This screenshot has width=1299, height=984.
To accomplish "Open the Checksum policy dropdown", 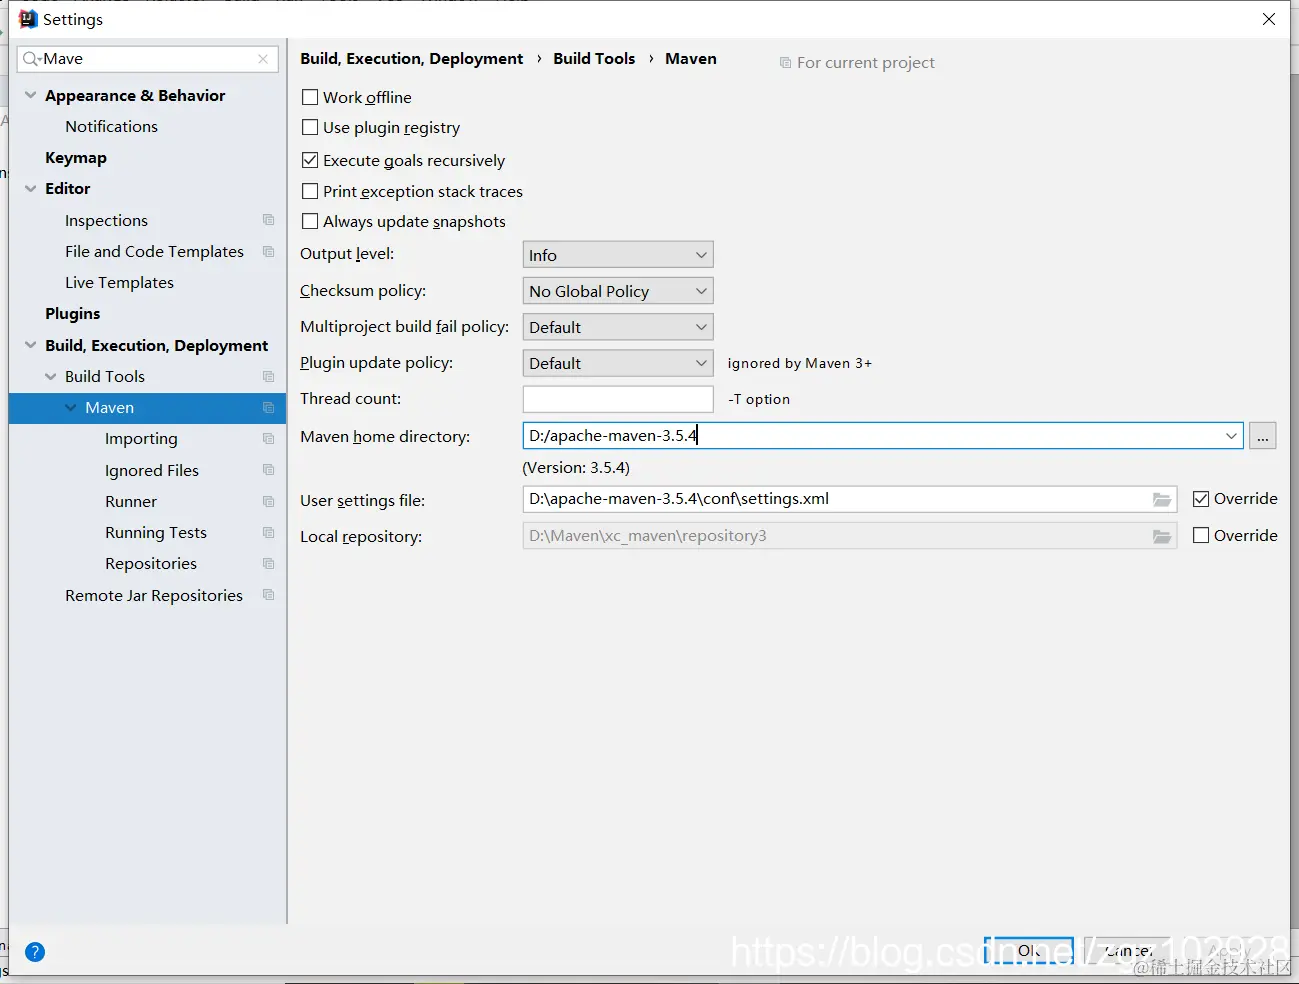I will pos(618,291).
